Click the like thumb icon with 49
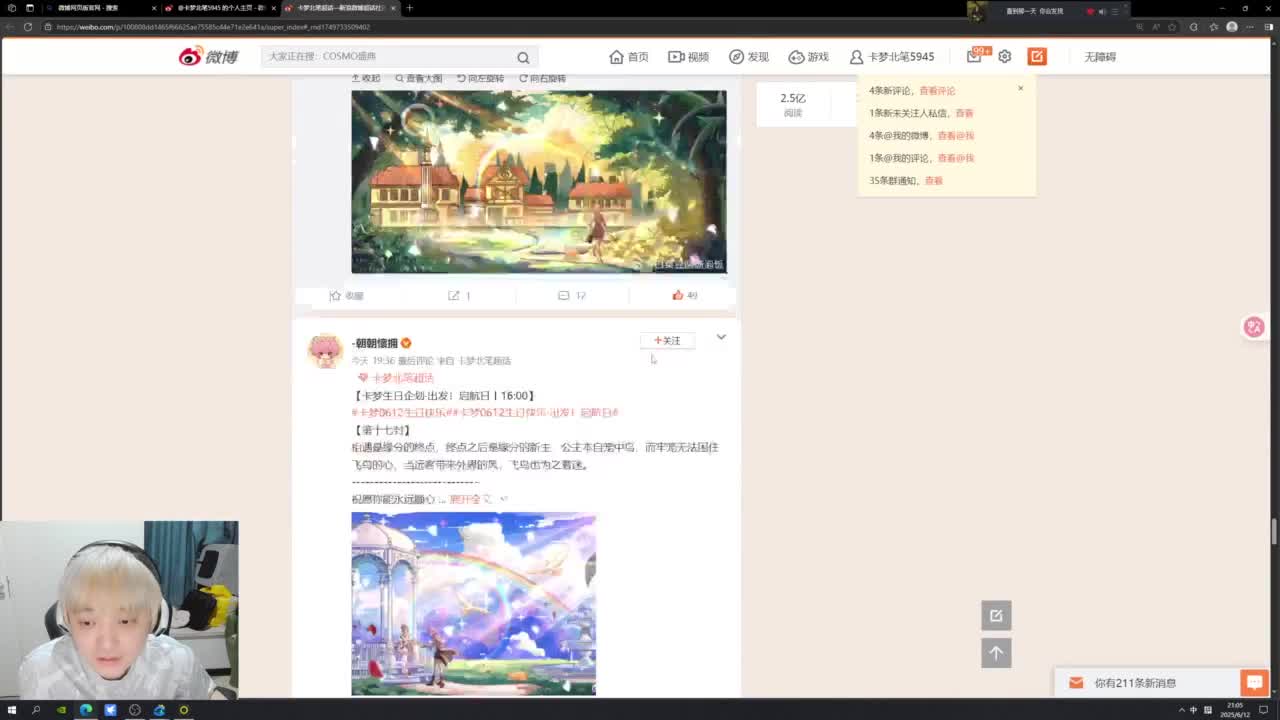This screenshot has height=720, width=1280. pyautogui.click(x=678, y=296)
